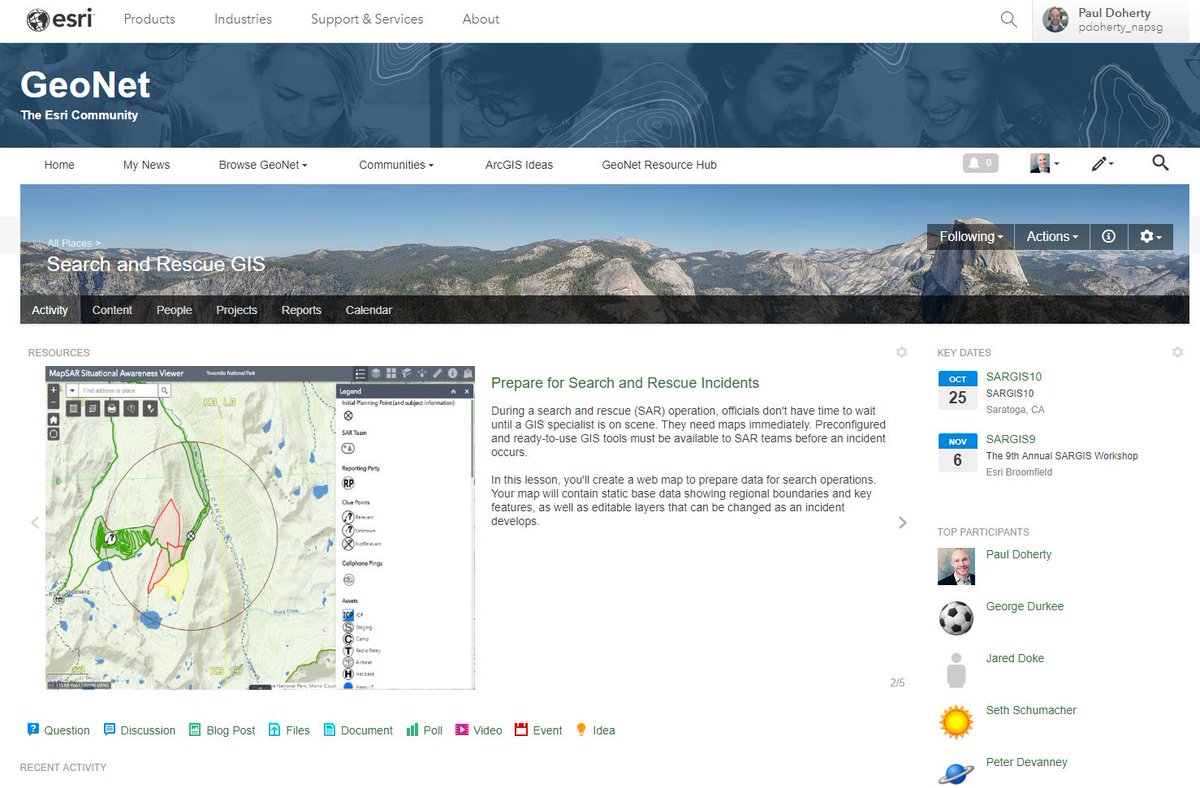
Task: Create a new Poll
Action: coord(424,731)
